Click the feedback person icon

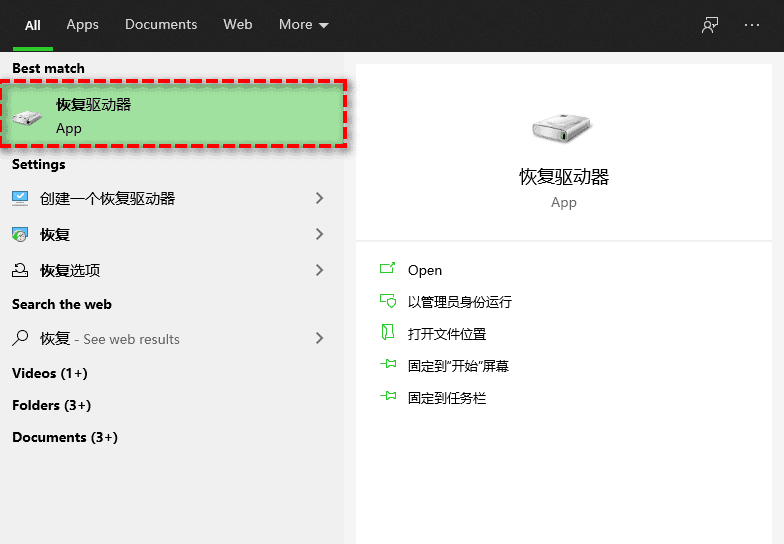point(710,25)
